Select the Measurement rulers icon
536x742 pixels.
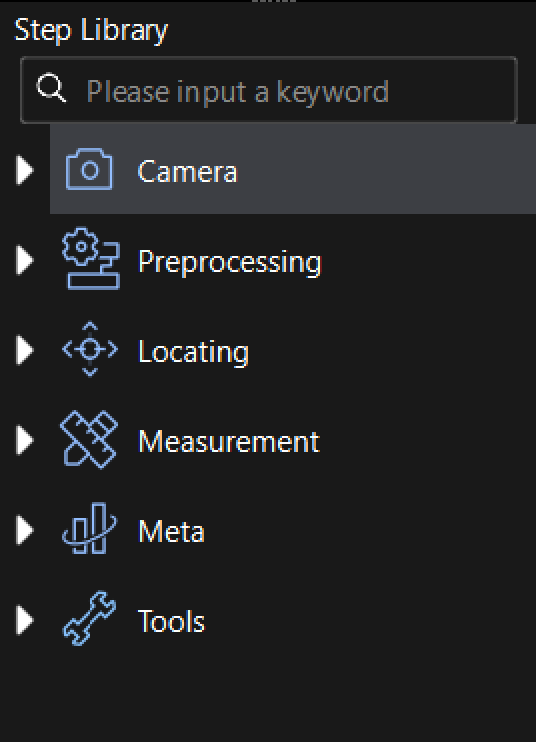tap(89, 440)
